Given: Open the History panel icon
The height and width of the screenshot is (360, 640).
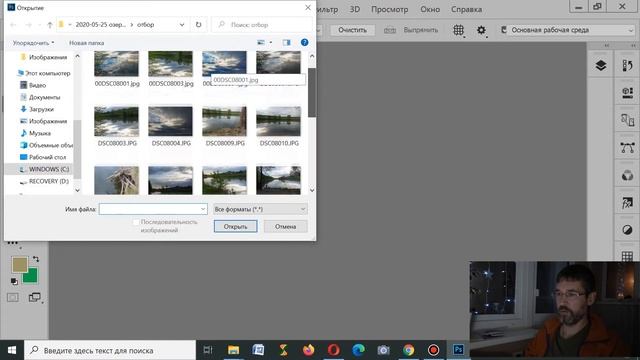Looking at the screenshot, I should [627, 65].
